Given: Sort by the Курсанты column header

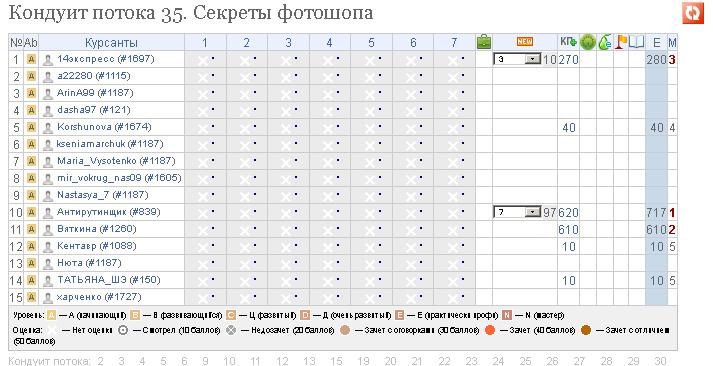Looking at the screenshot, I should [x=111, y=43].
